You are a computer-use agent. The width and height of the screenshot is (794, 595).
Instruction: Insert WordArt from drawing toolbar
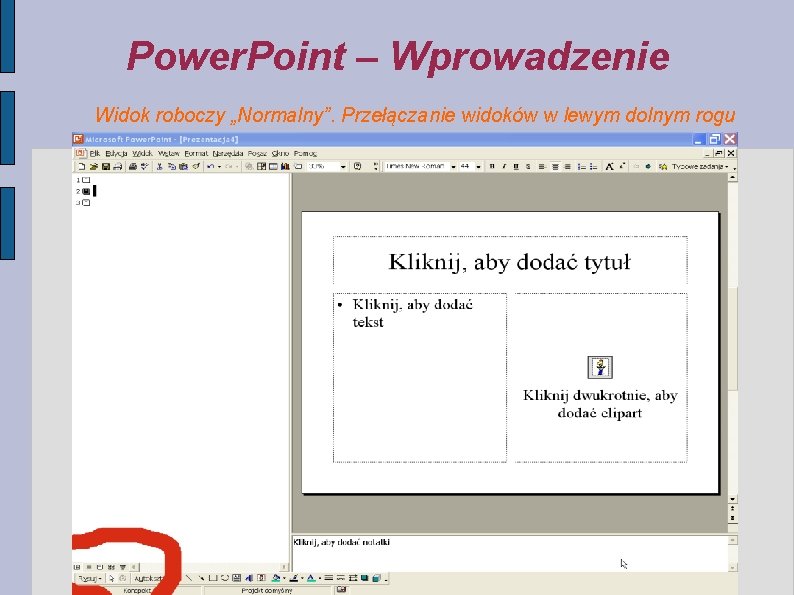[249, 578]
